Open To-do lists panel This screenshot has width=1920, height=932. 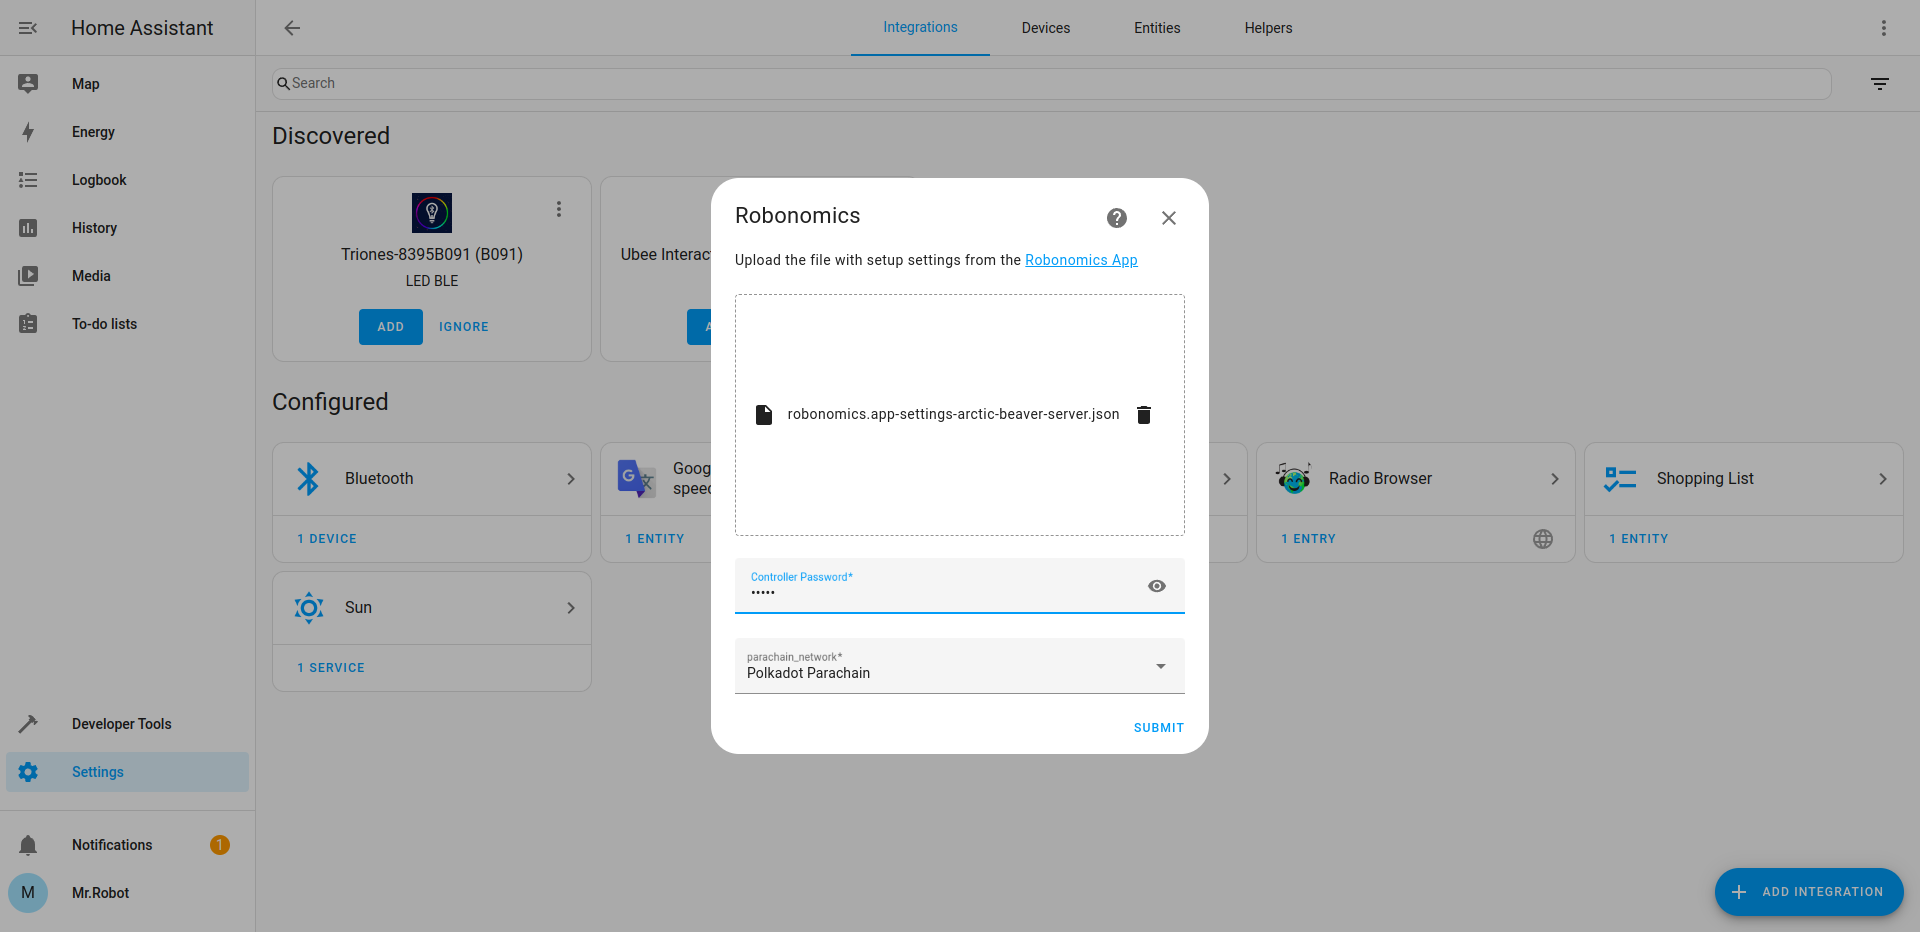click(127, 324)
